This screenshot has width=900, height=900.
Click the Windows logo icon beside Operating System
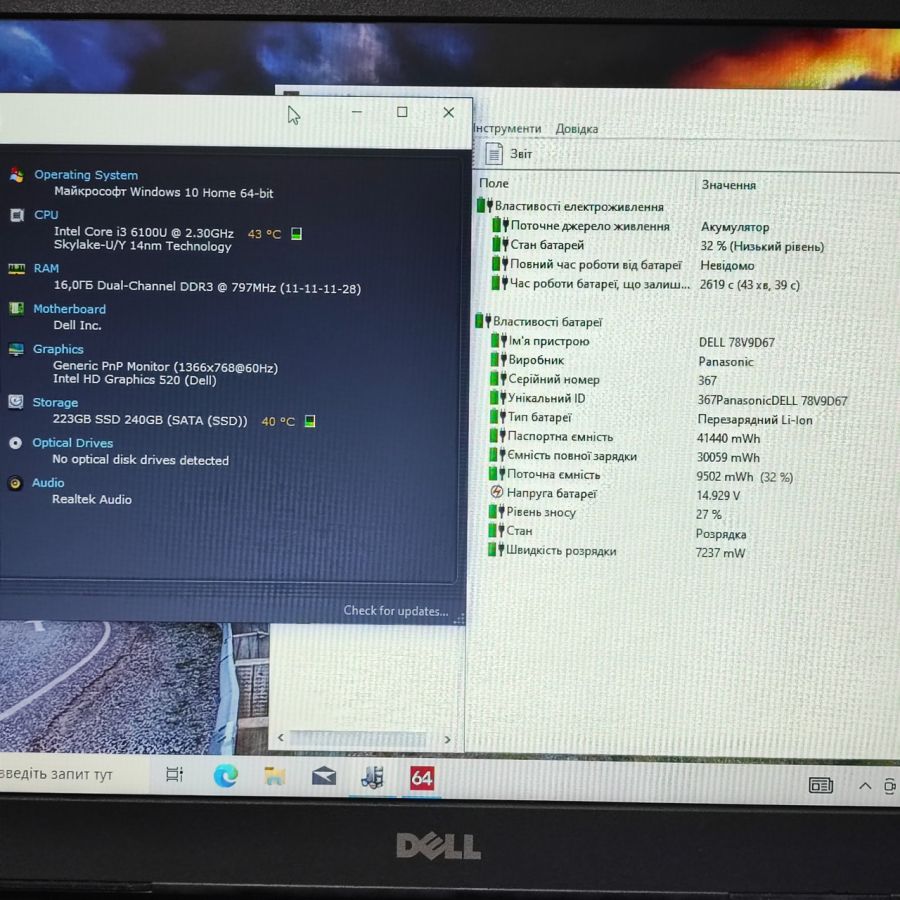click(17, 174)
